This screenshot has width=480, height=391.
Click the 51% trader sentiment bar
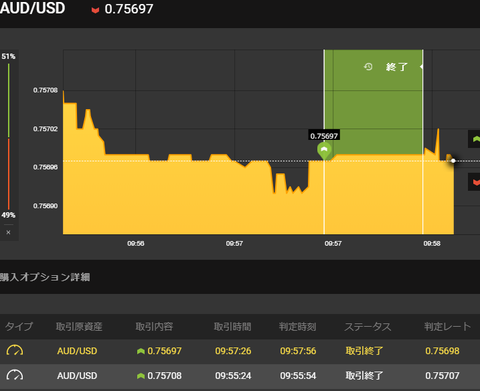click(x=9, y=100)
